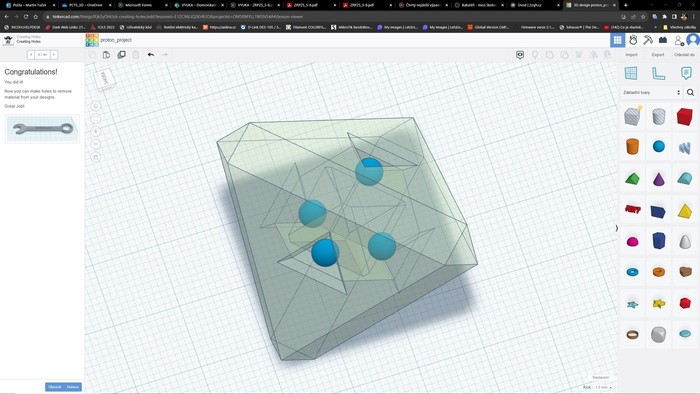The height and width of the screenshot is (394, 700).
Task: Click the Undo arrow in toolbar
Action: [151, 54]
